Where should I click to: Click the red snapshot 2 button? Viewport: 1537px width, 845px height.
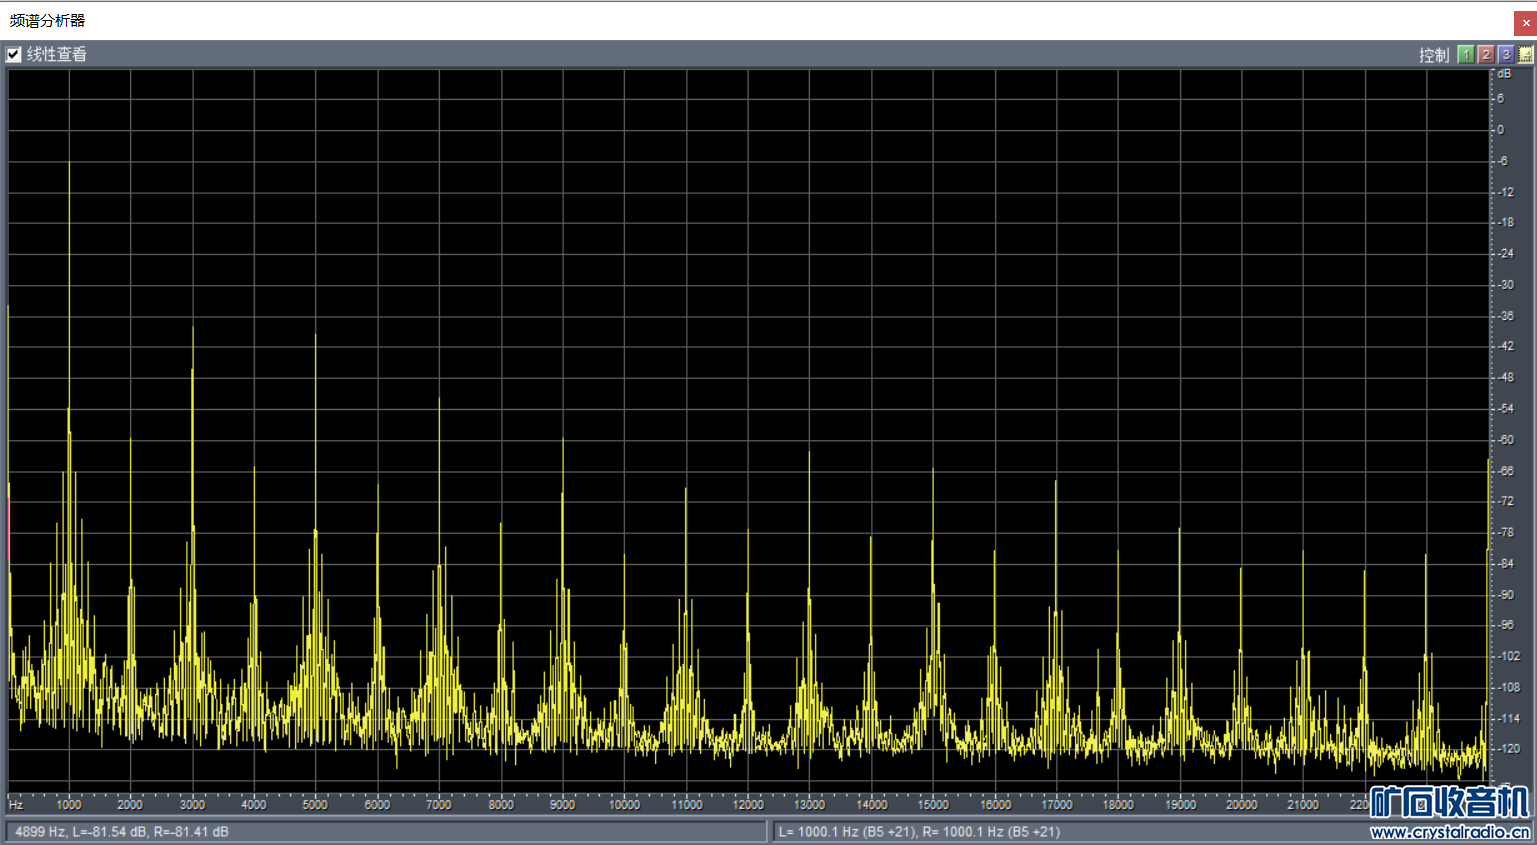[x=1486, y=55]
